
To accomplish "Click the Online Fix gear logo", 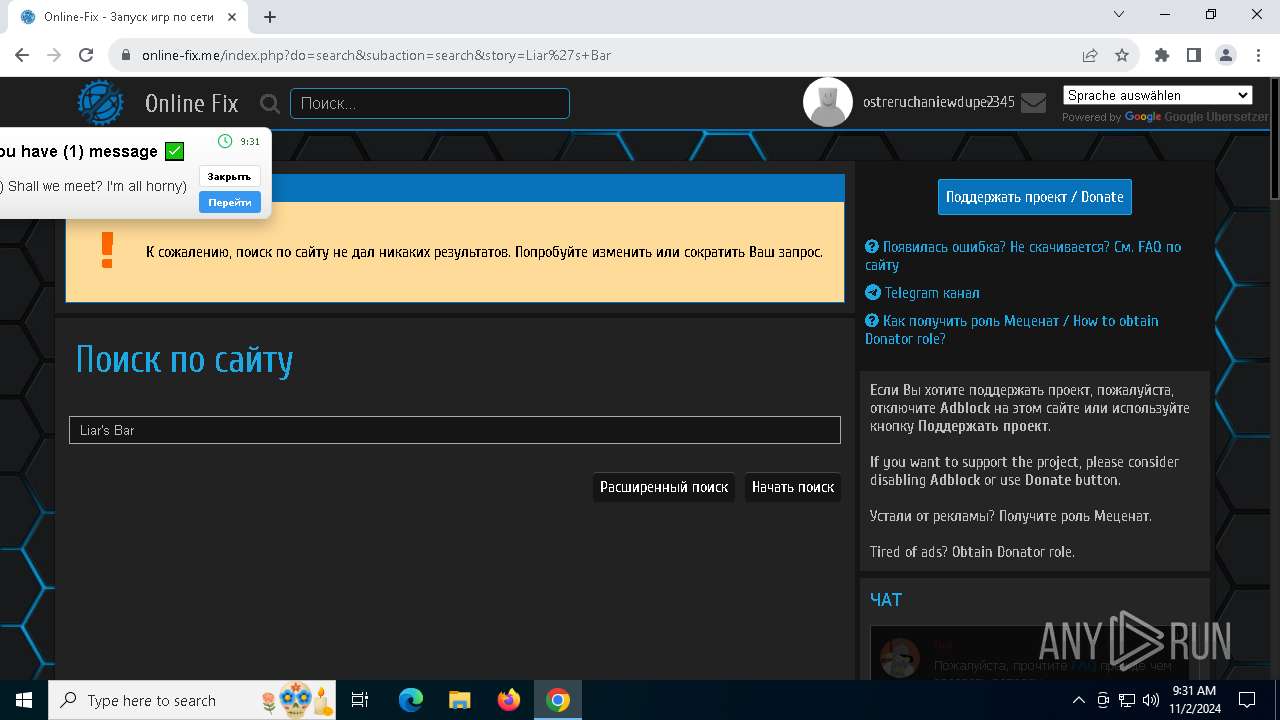I will 101,103.
